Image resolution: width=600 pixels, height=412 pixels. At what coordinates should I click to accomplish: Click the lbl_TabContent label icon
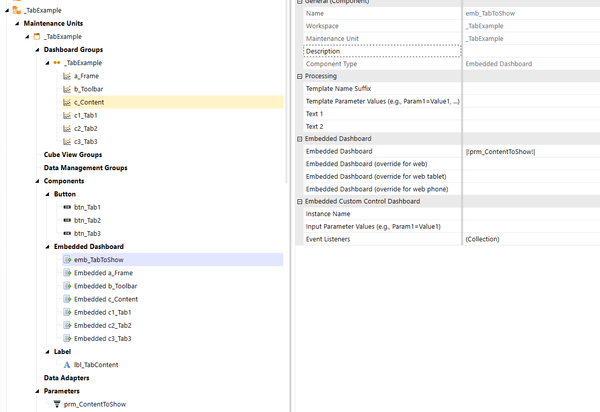click(x=66, y=364)
